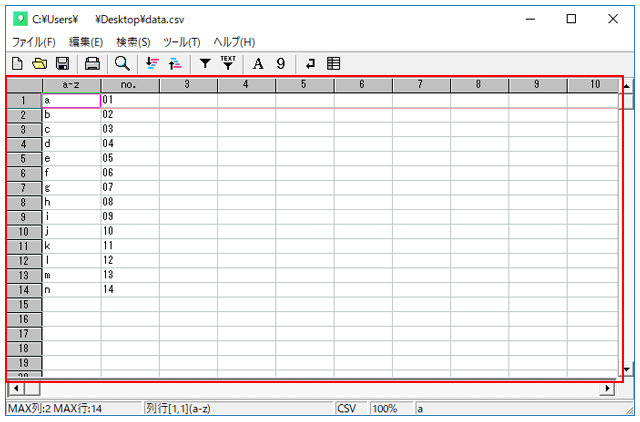Click cell containing '09'
This screenshot has width=640, height=422.
coord(130,217)
